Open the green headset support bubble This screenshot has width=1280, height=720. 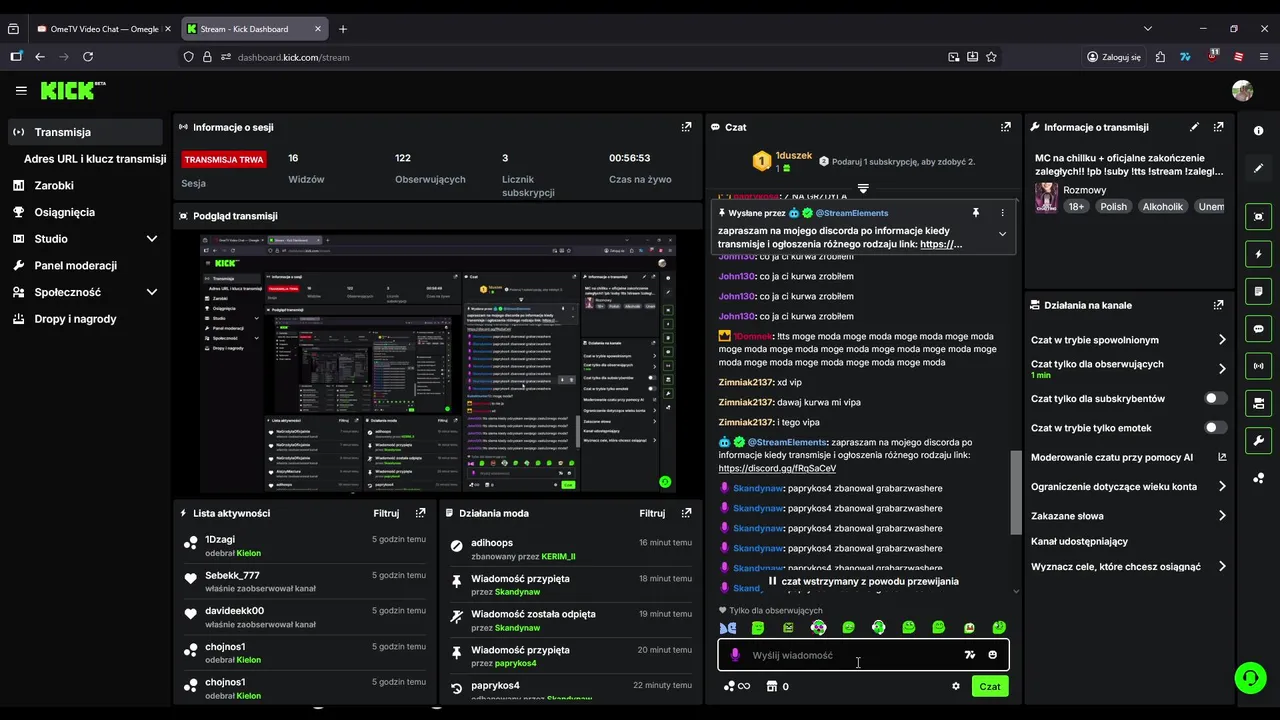click(x=1249, y=677)
